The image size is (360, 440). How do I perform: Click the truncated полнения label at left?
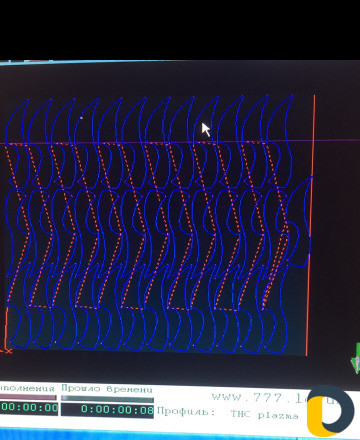point(27,388)
